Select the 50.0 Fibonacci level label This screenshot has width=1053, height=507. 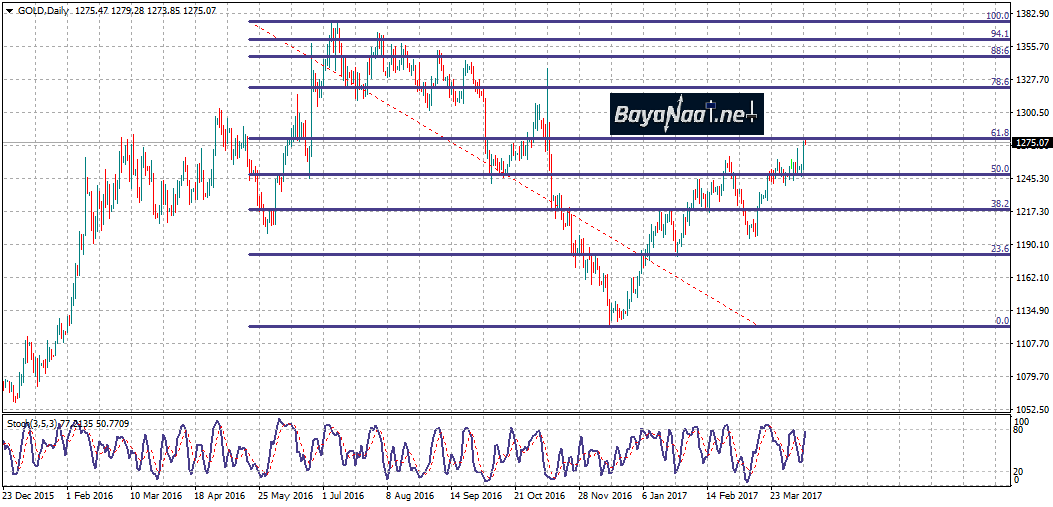coord(998,169)
